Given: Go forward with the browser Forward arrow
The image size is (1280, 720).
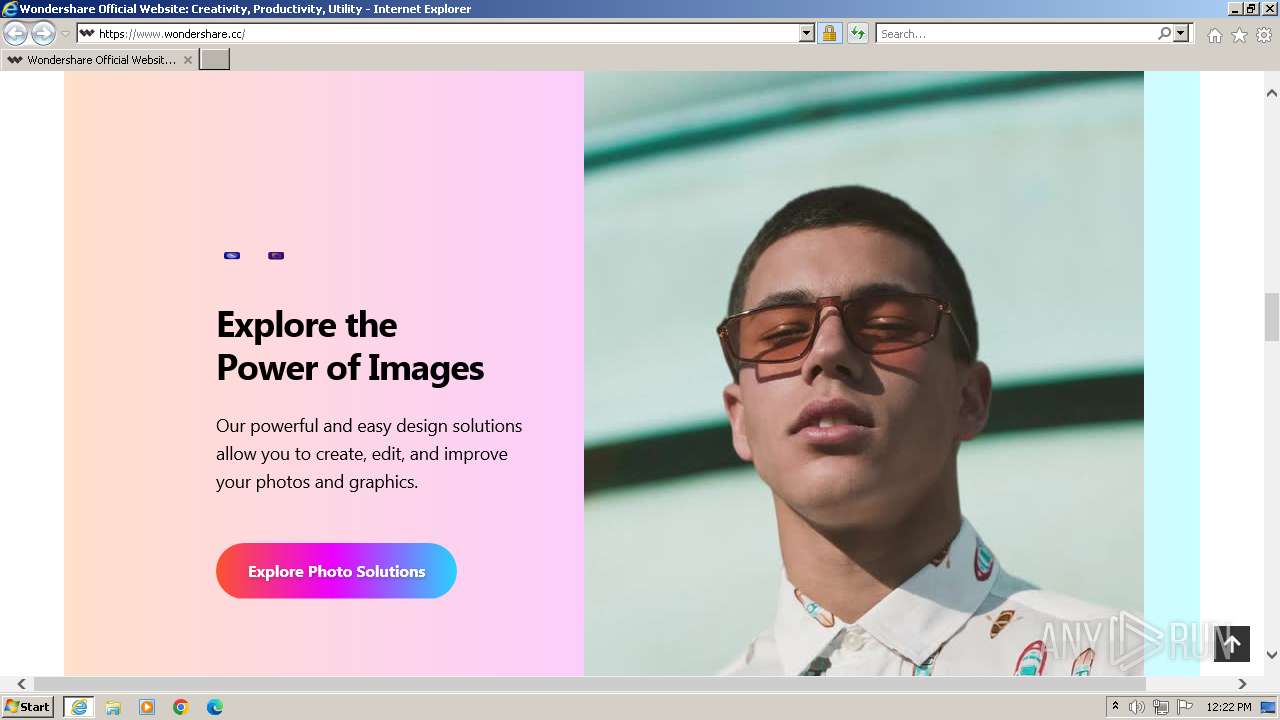Looking at the screenshot, I should [x=43, y=34].
